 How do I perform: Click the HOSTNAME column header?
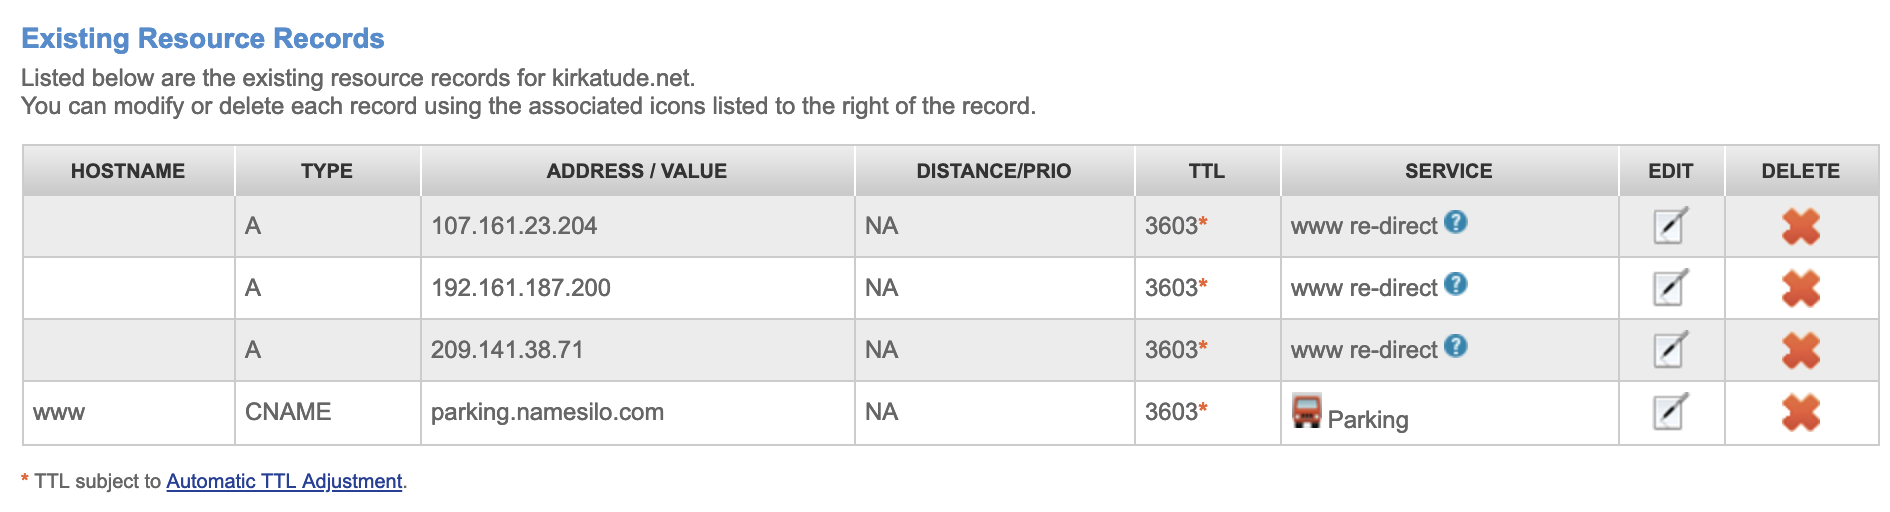pos(128,171)
